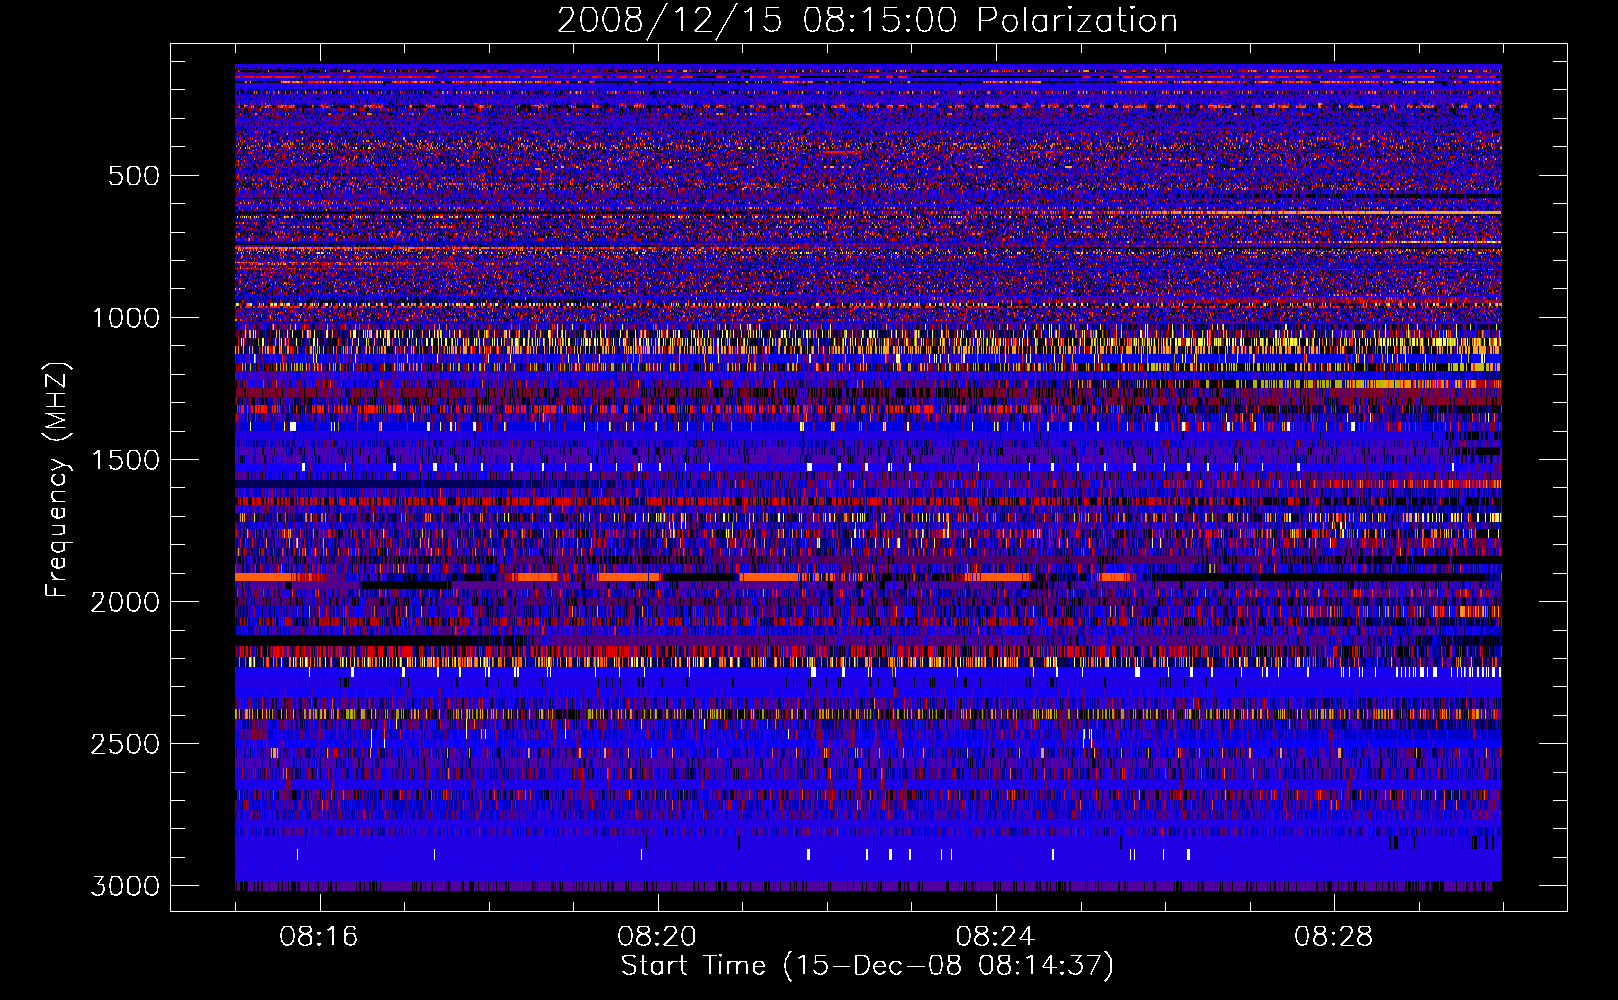Click the plot title '2008/12/15 08:15:00 Polarization'
This screenshot has width=1618, height=1000.
tap(867, 21)
